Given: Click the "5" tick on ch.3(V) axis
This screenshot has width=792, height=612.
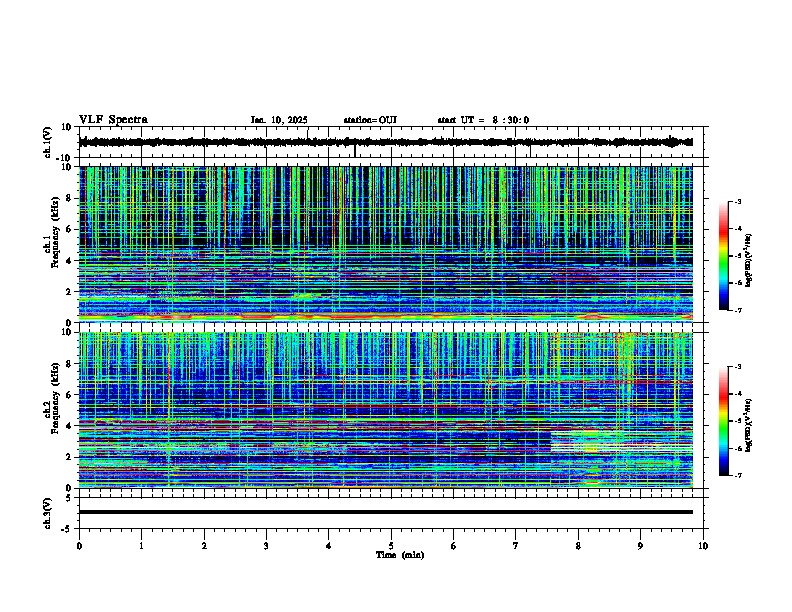Looking at the screenshot, I should (x=70, y=498).
